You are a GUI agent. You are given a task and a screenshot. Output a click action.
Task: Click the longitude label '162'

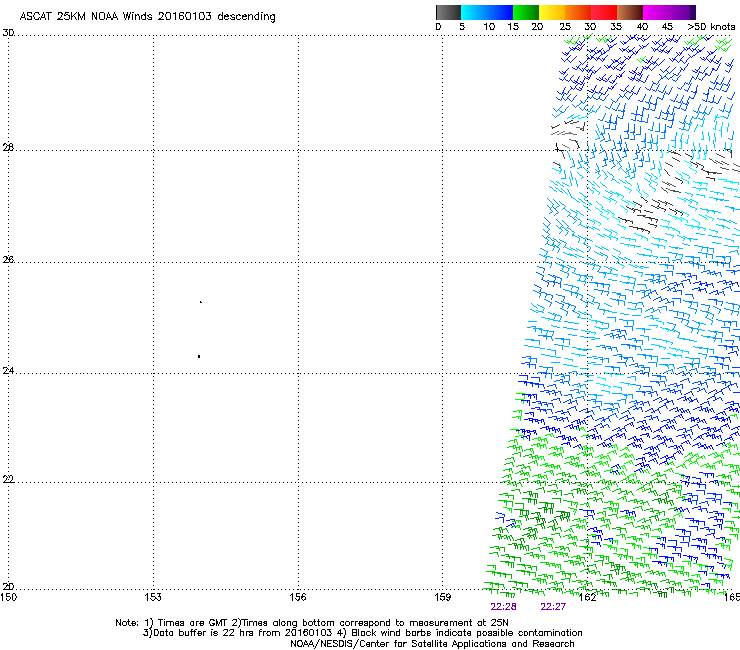click(587, 598)
